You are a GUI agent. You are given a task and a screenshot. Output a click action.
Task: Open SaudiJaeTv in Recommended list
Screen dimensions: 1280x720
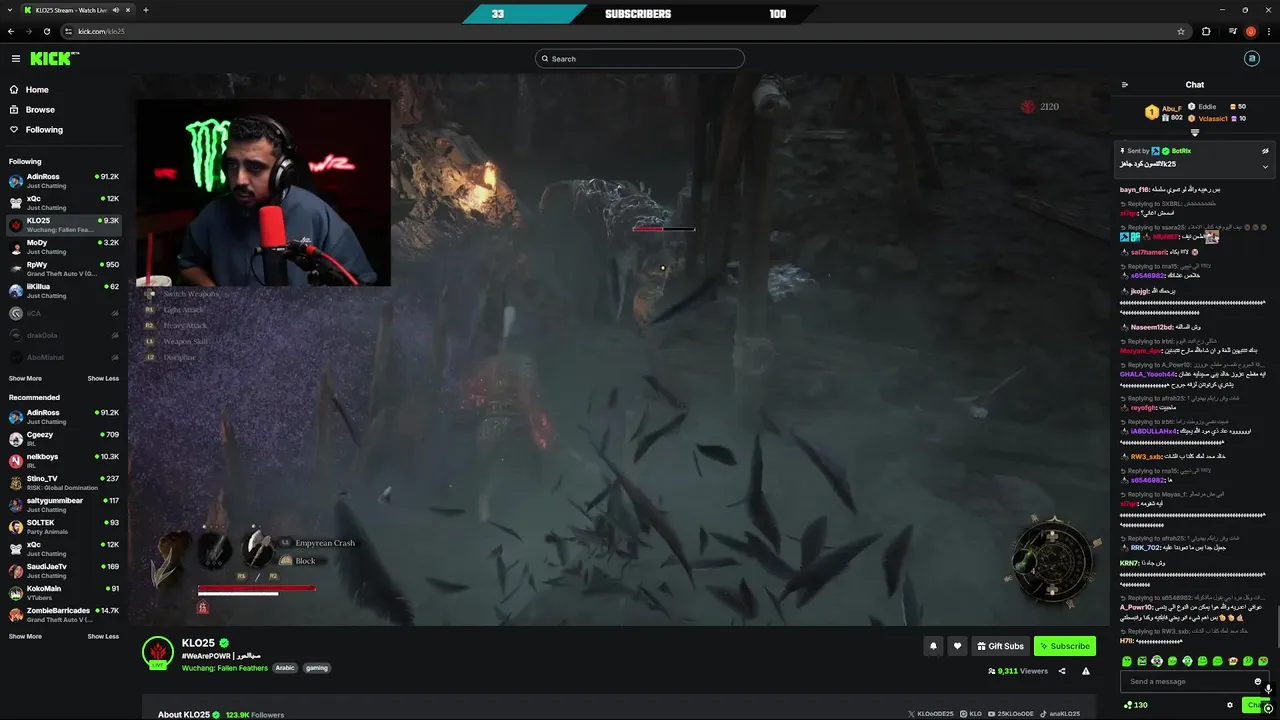[x=64, y=571]
